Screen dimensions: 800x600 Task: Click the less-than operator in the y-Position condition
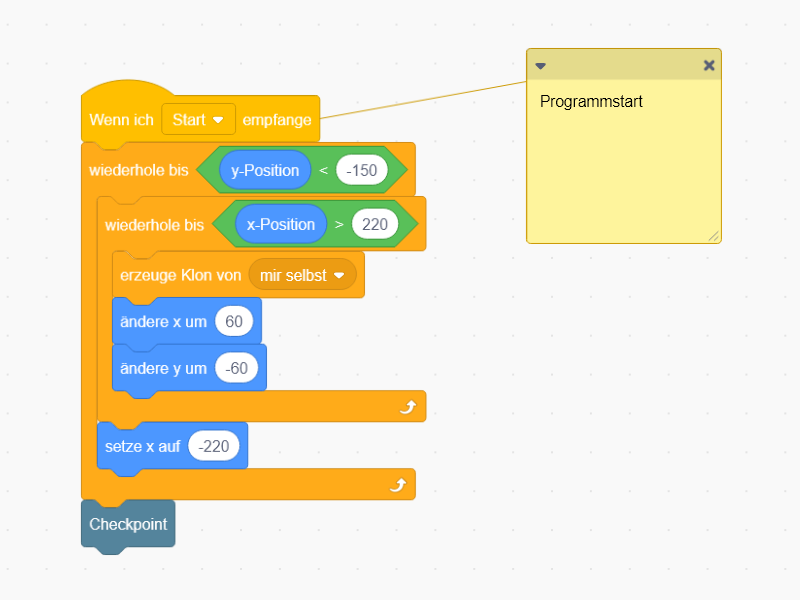[323, 170]
